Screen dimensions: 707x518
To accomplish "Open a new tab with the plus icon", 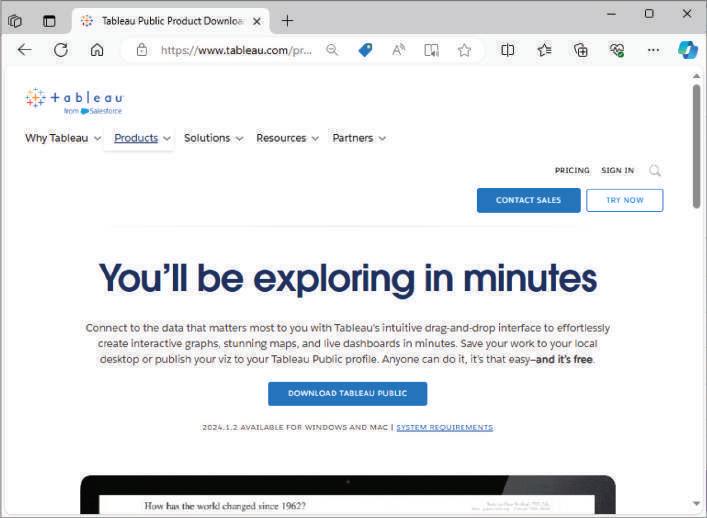I will click(x=287, y=21).
